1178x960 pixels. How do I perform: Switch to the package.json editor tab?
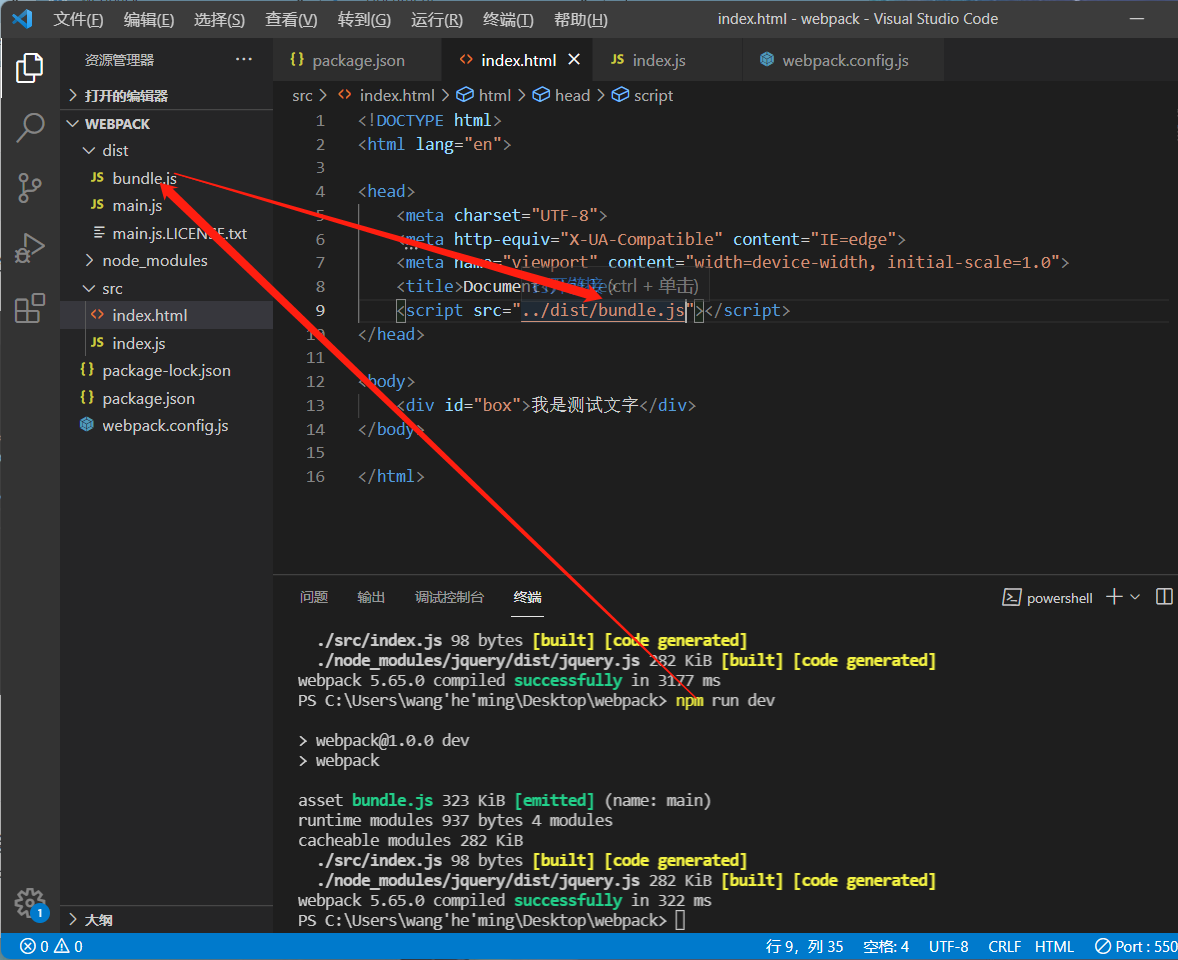click(x=358, y=60)
